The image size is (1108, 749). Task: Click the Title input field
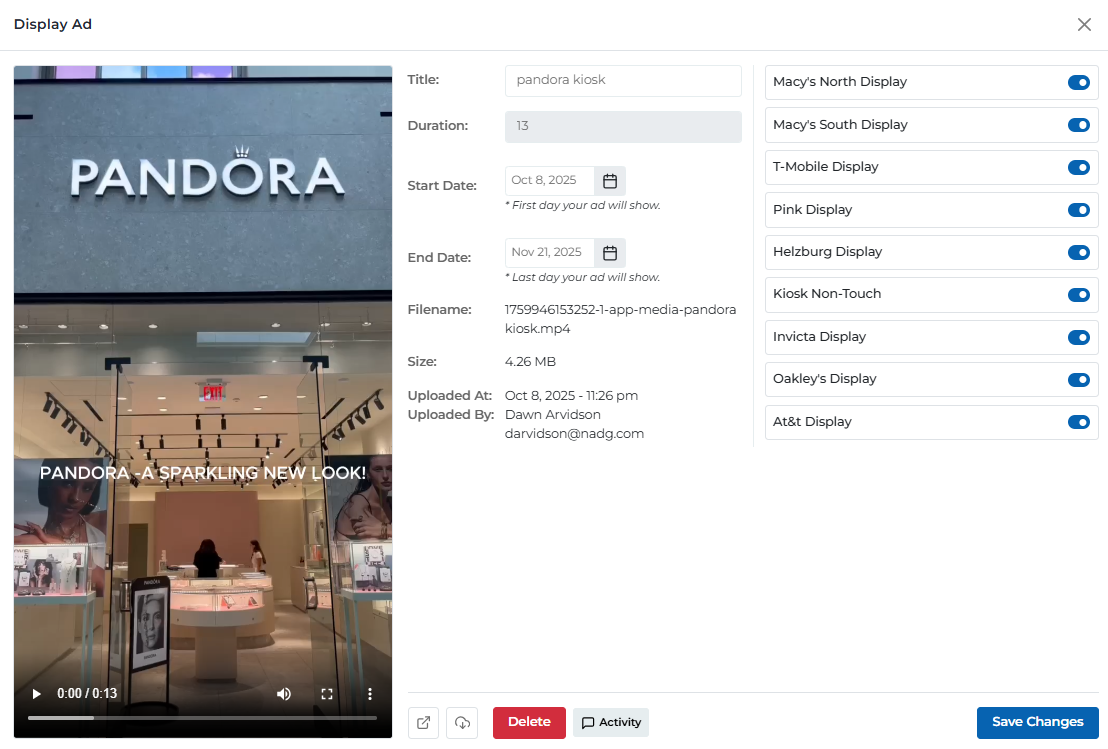623,81
